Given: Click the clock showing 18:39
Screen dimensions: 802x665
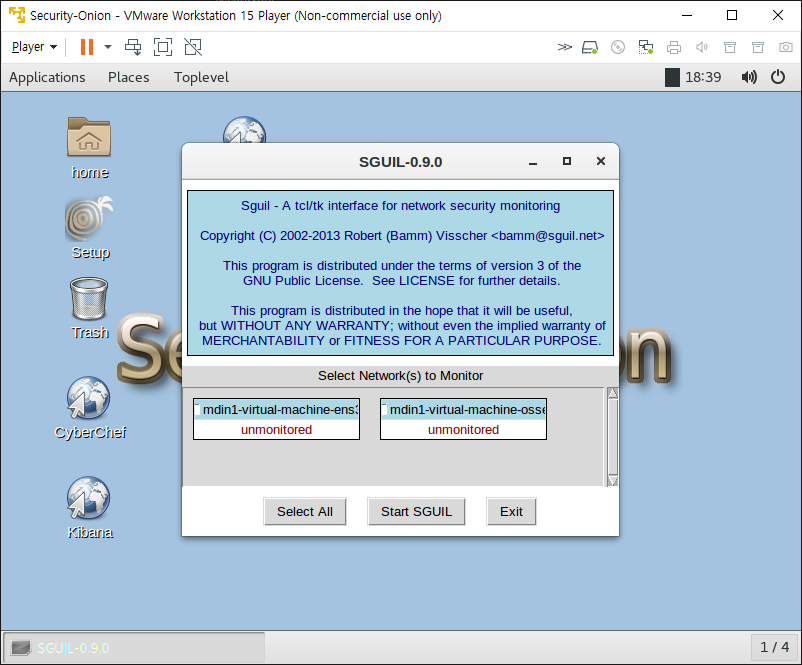Looking at the screenshot, I should coord(703,77).
